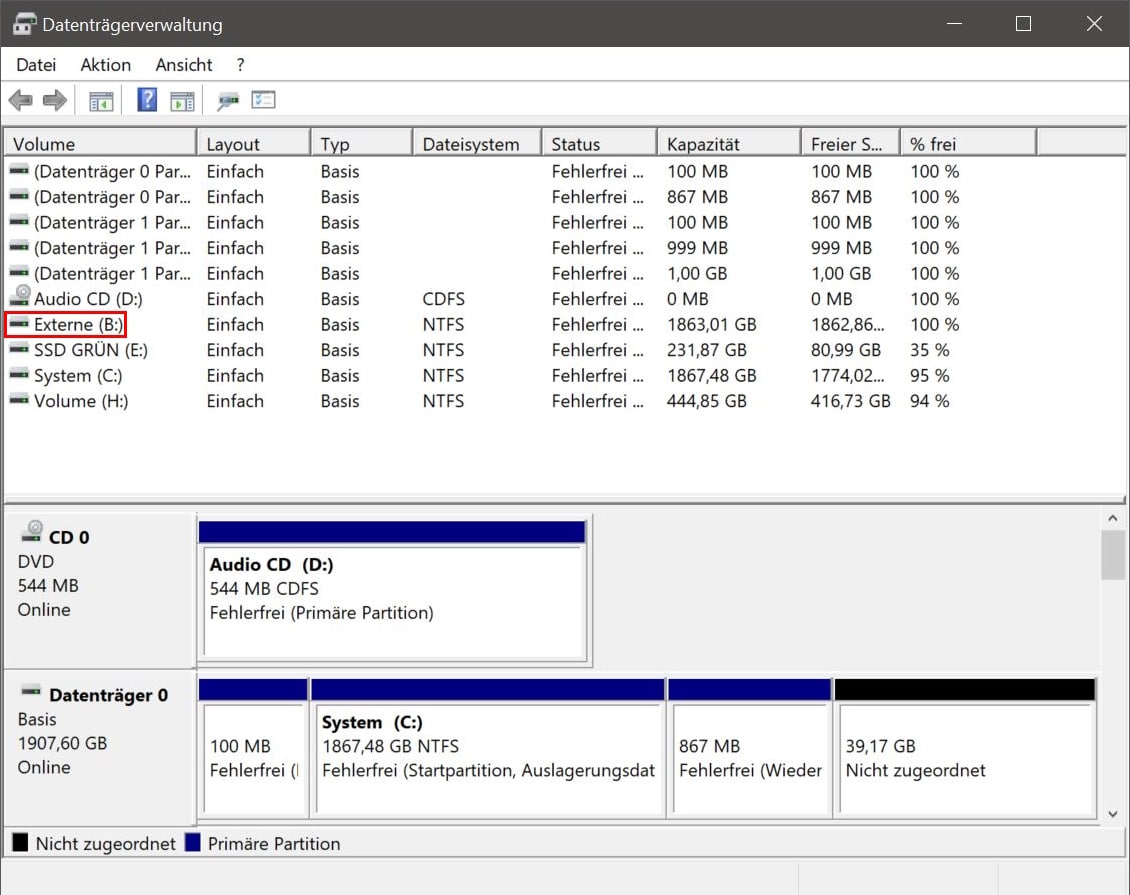Toggle the action pane toolbar icon
The height and width of the screenshot is (895, 1130).
(182, 101)
